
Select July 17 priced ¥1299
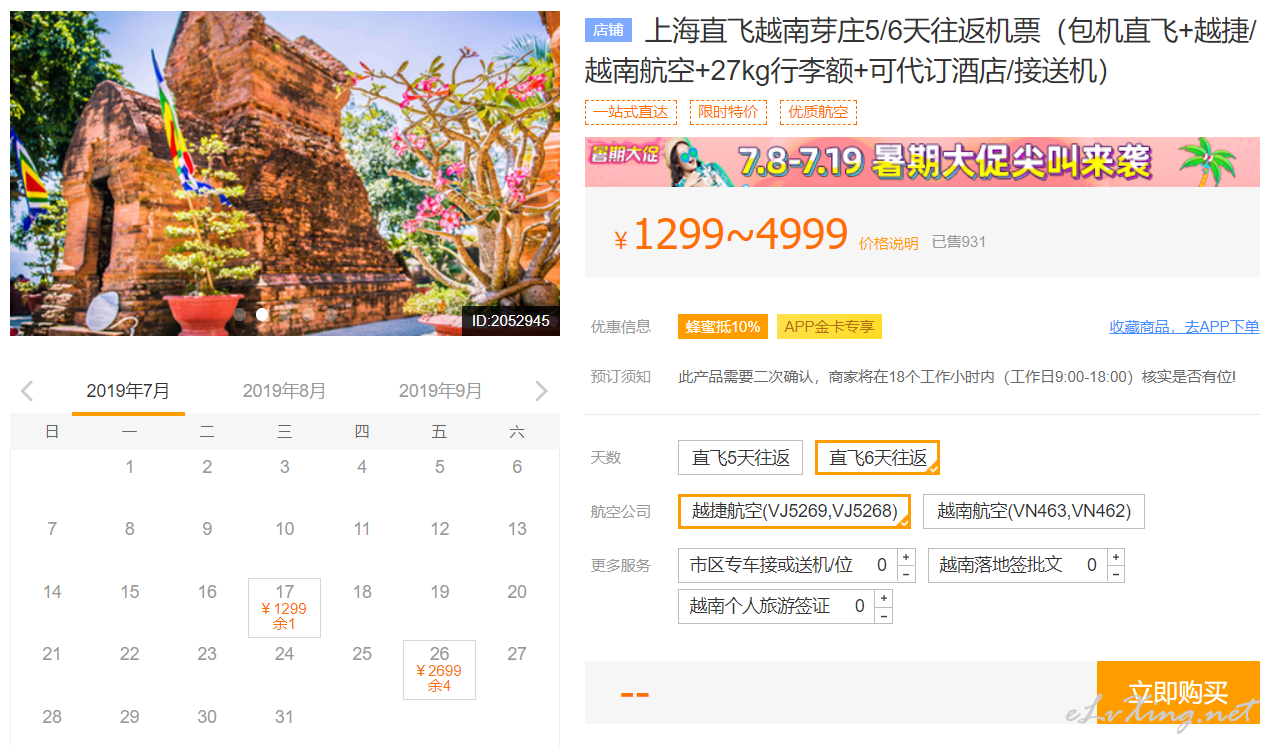pyautogui.click(x=284, y=608)
